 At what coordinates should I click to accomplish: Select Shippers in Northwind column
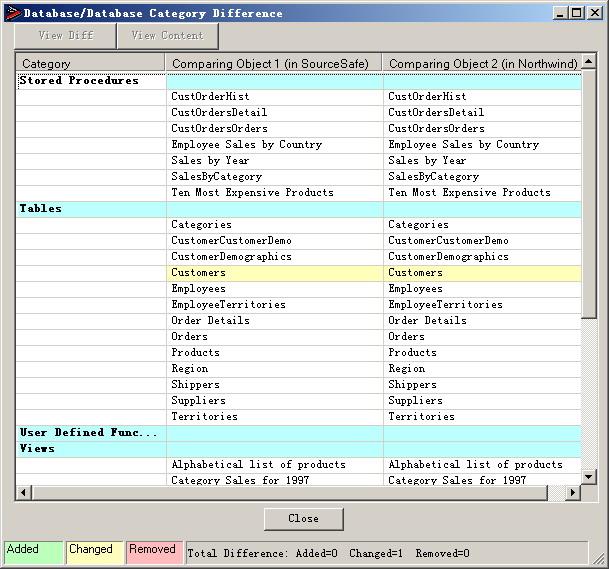tap(482, 385)
